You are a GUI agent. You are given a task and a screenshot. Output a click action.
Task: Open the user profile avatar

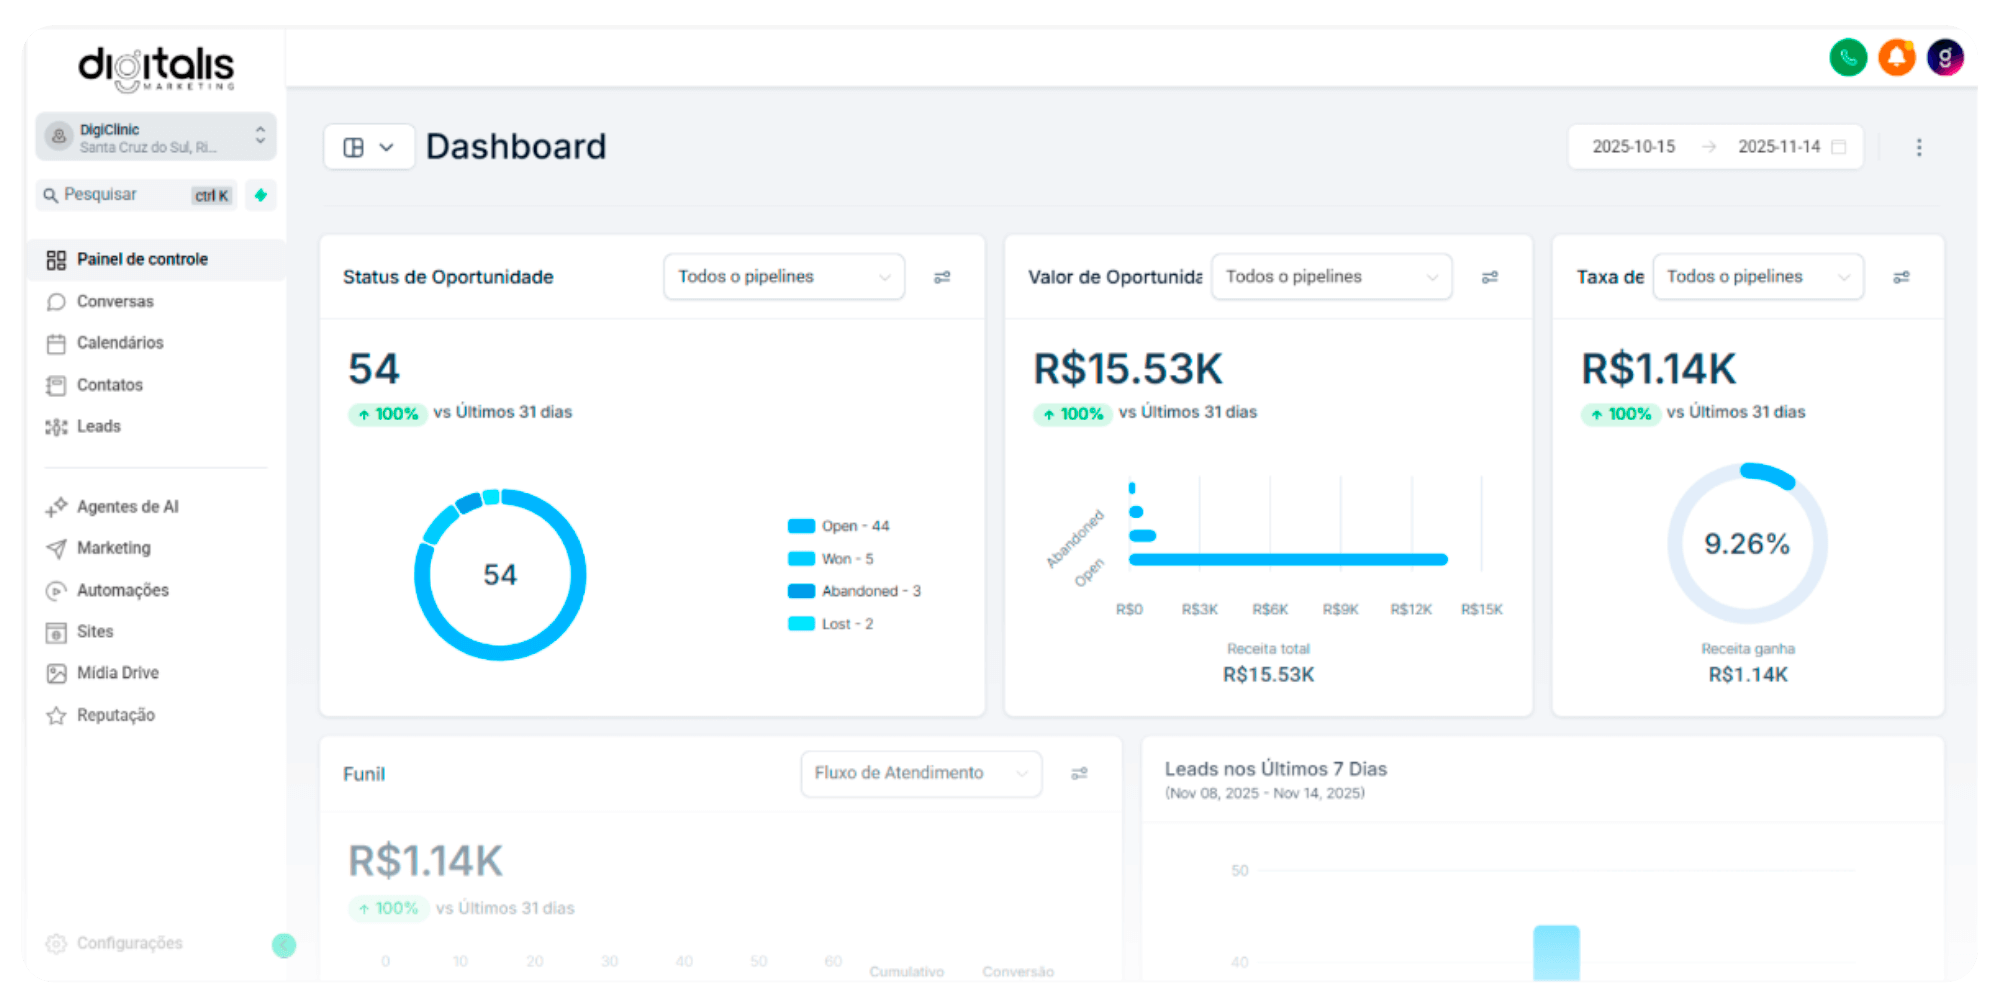[1944, 58]
